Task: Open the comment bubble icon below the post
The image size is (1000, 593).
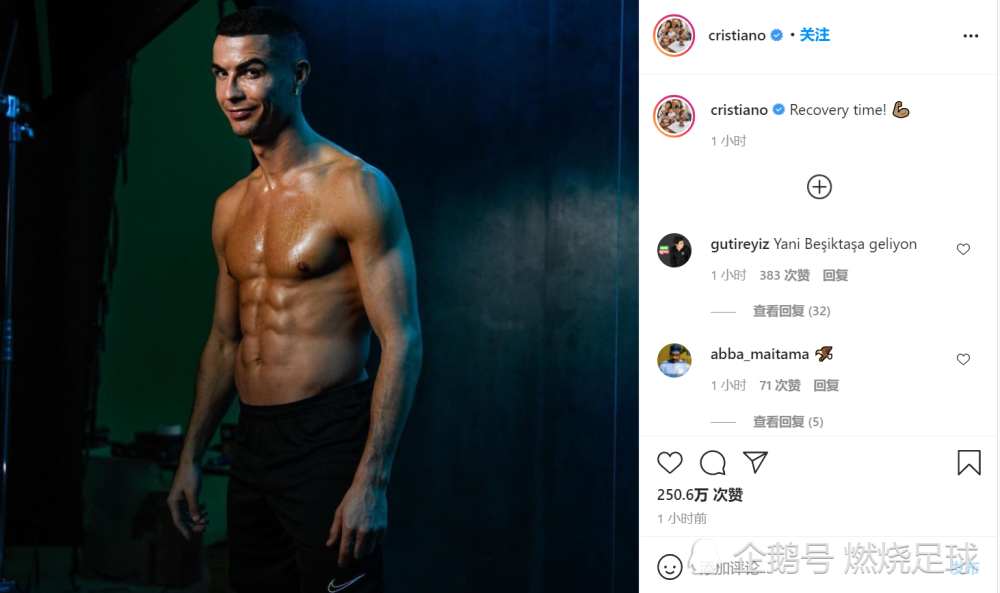Action: point(712,462)
